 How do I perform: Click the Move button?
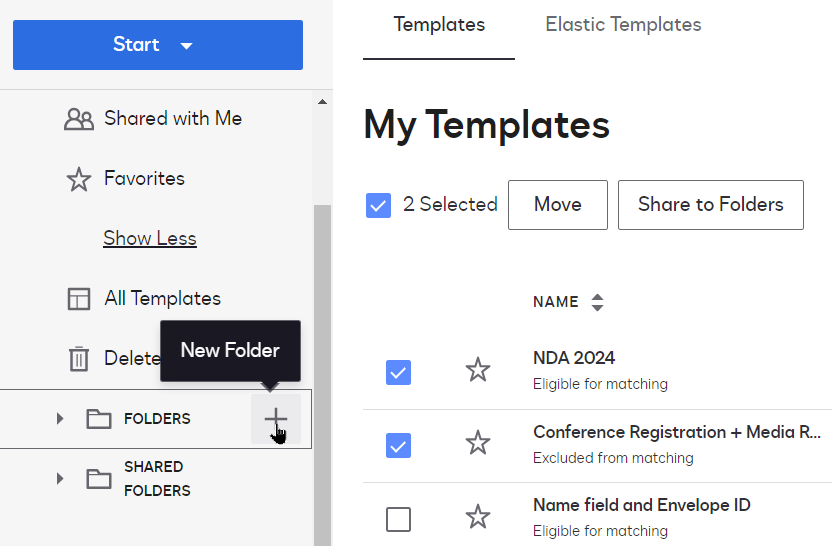point(557,205)
